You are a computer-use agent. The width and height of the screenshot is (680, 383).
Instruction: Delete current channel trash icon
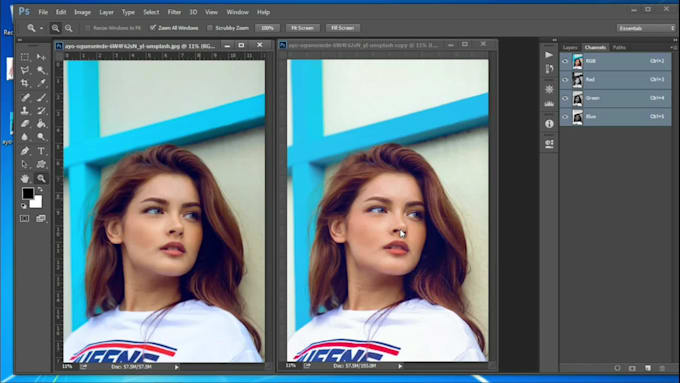(x=662, y=368)
